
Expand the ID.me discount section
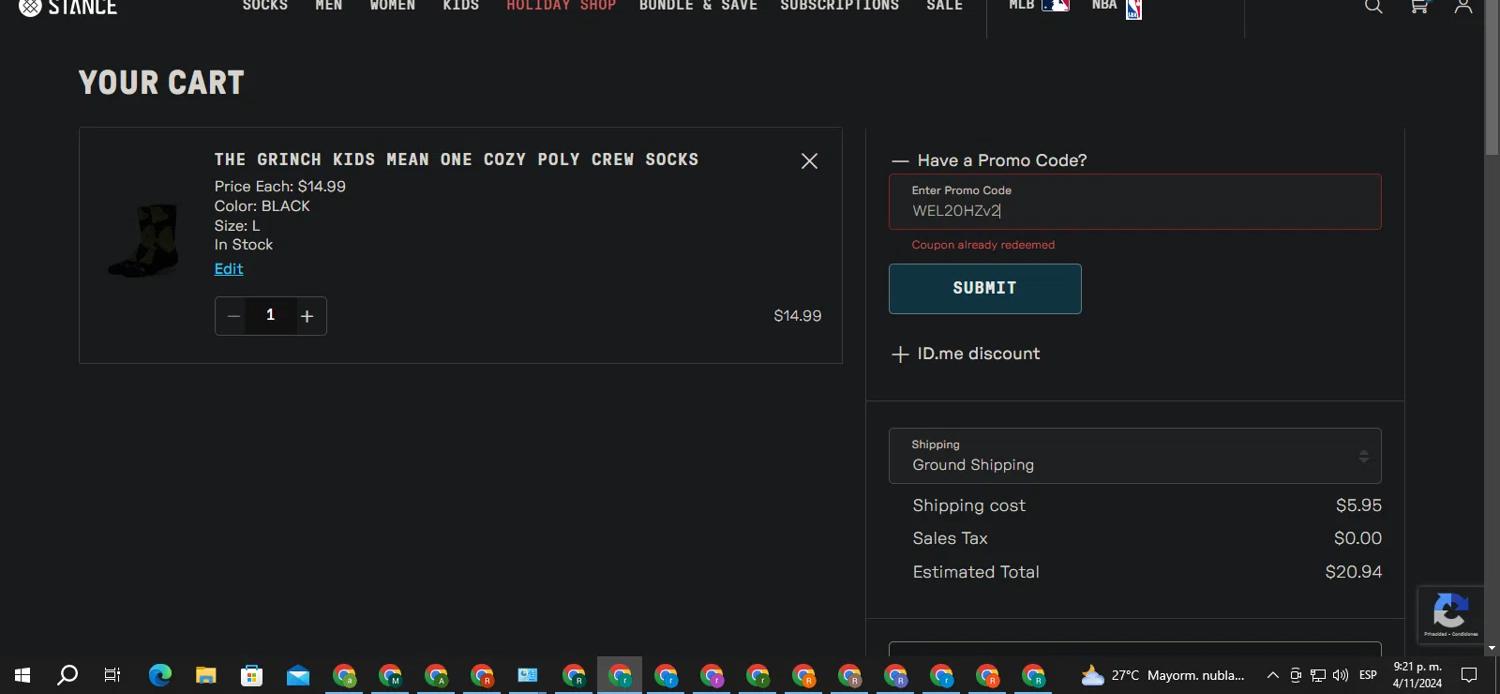click(966, 354)
